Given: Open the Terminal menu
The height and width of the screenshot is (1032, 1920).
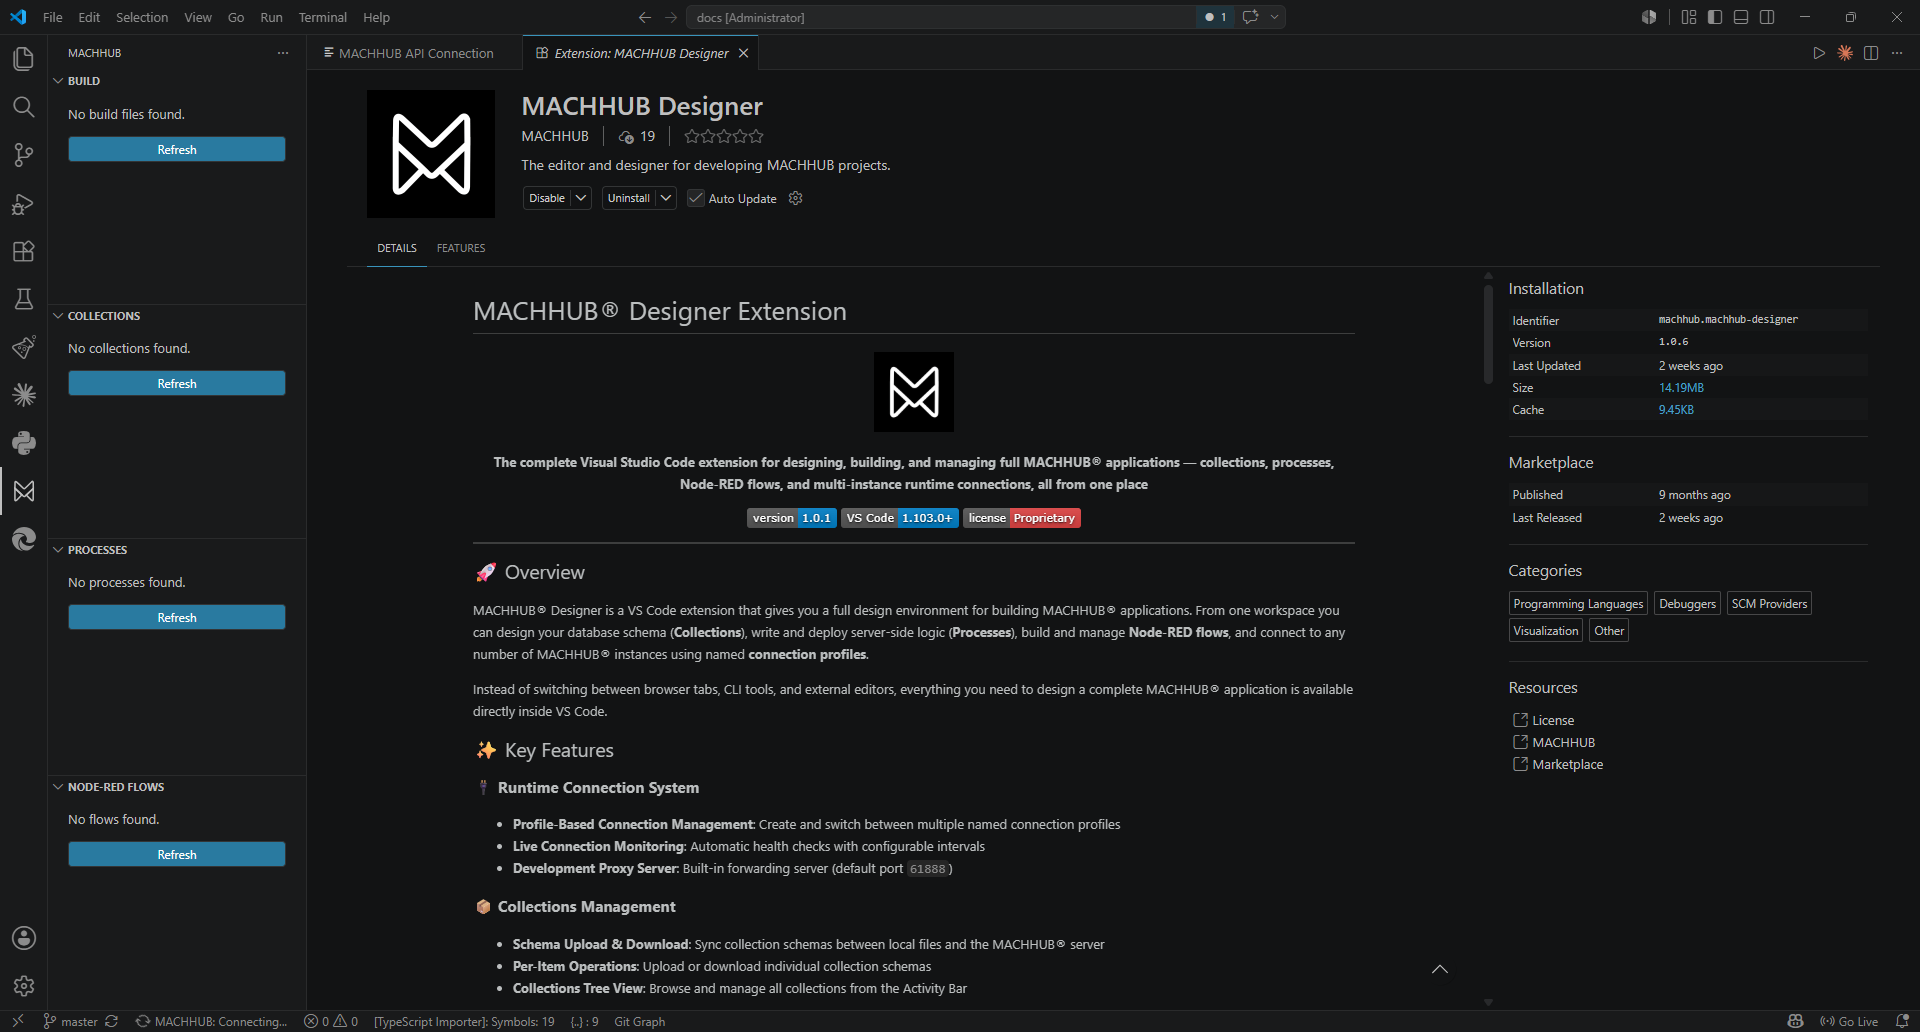Looking at the screenshot, I should 322,17.
